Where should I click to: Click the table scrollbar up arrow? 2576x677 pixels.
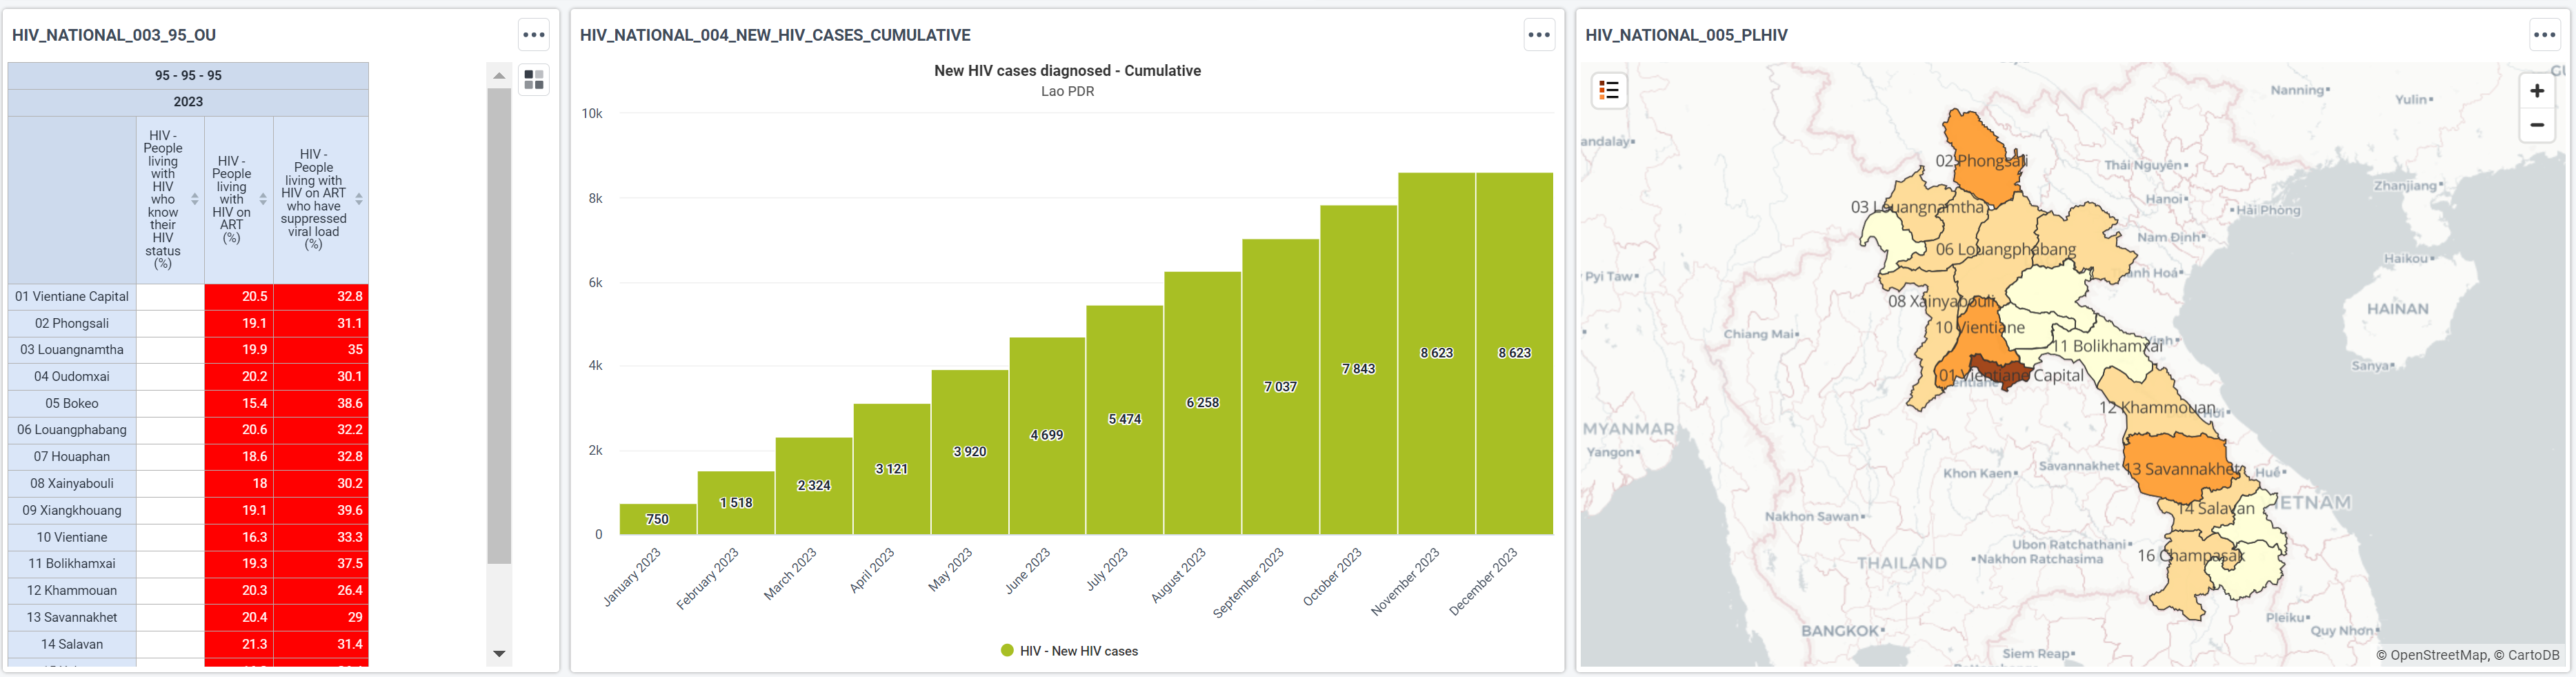499,76
